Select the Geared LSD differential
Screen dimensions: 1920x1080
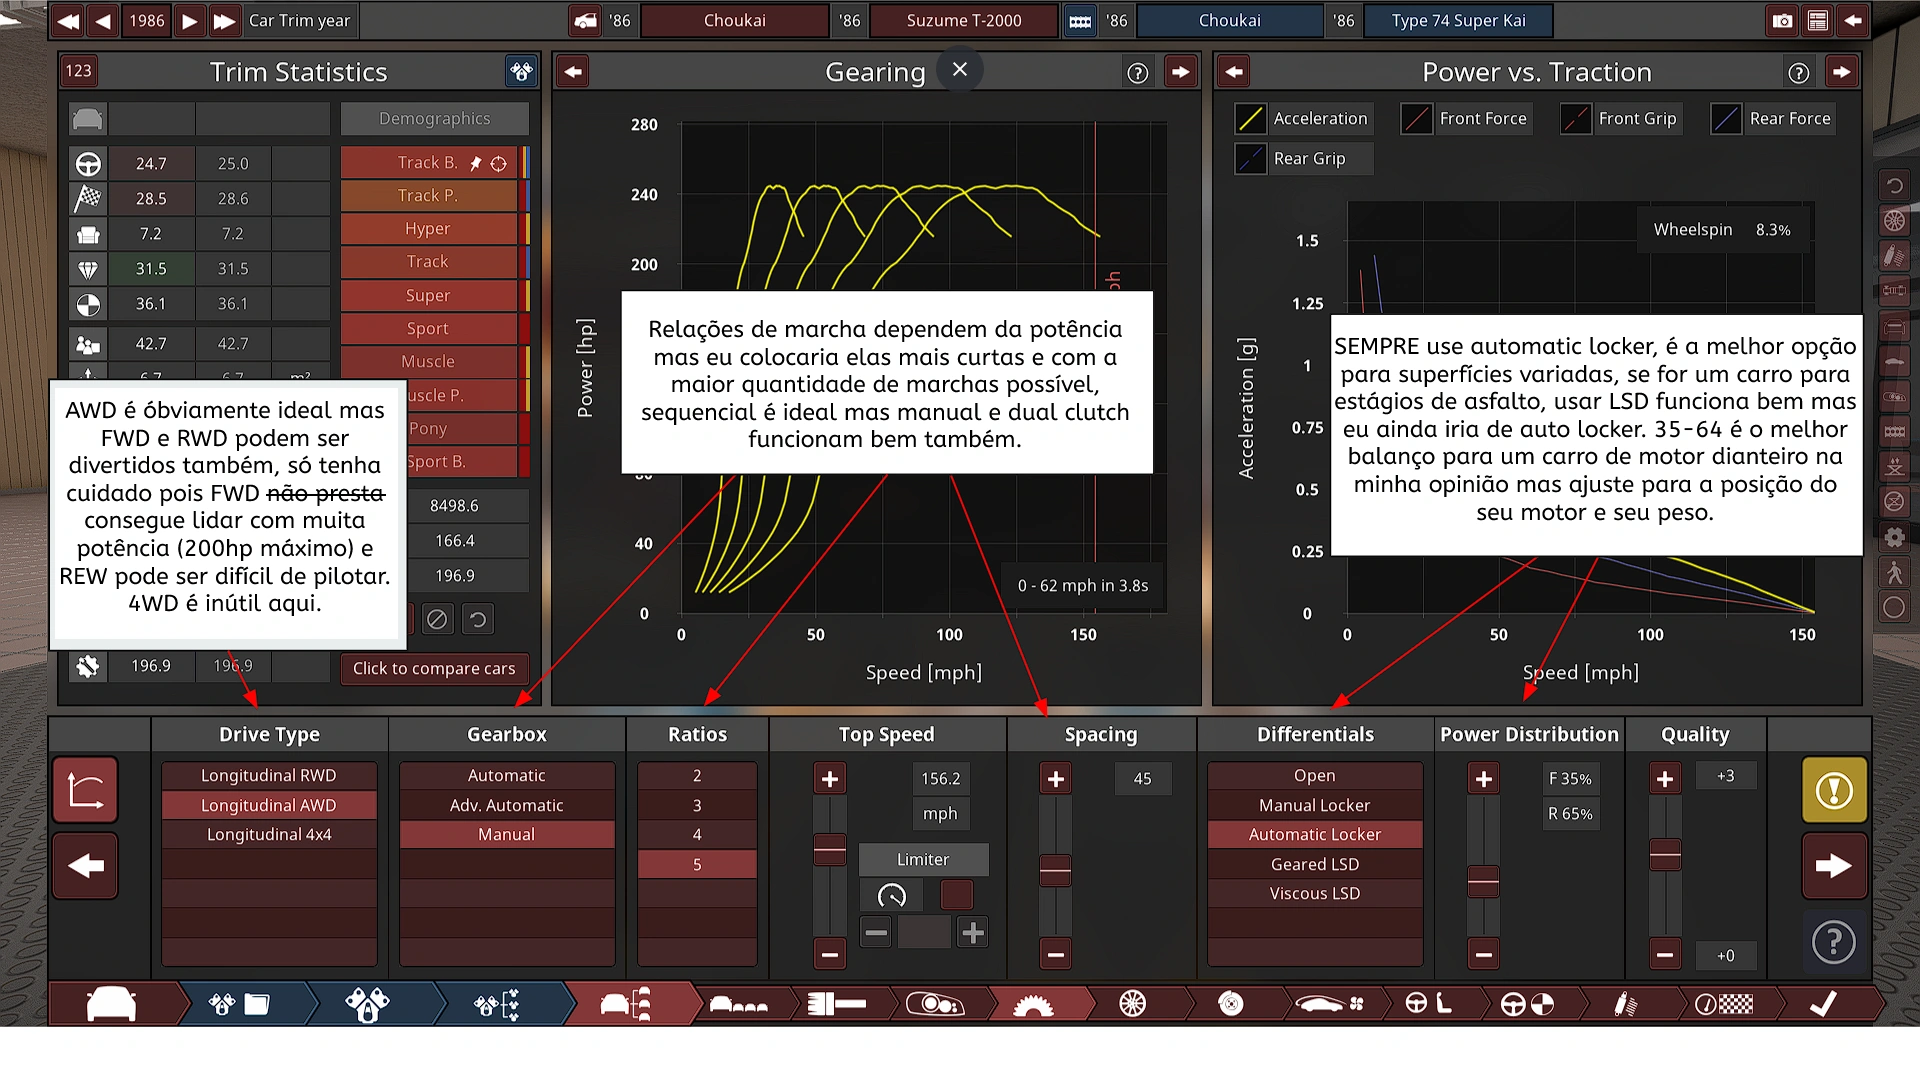[x=1314, y=864]
